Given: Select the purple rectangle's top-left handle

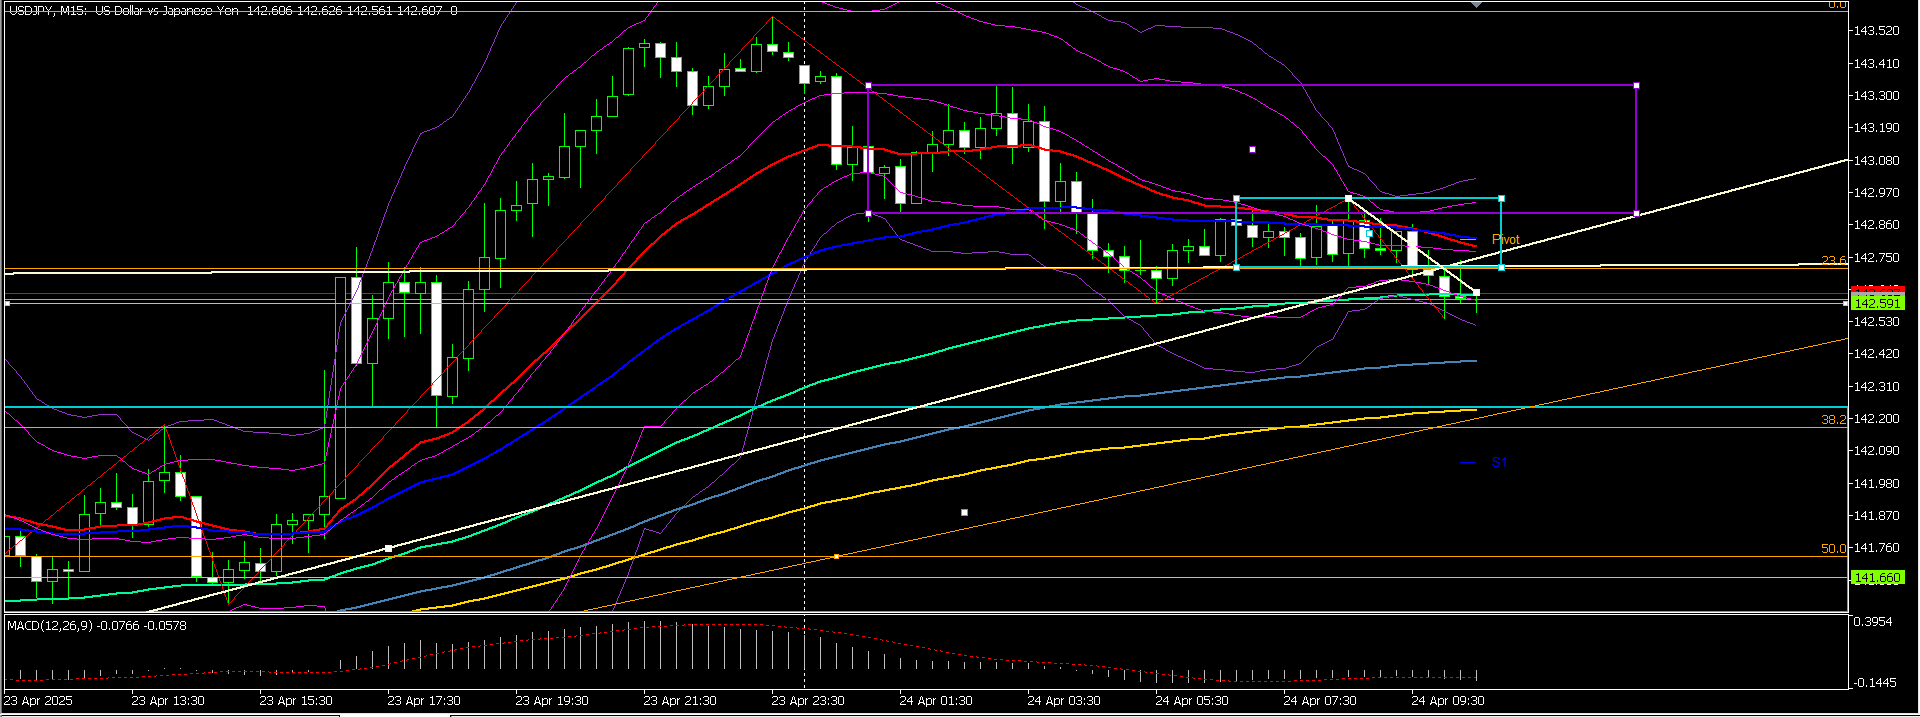Looking at the screenshot, I should pyautogui.click(x=868, y=86).
